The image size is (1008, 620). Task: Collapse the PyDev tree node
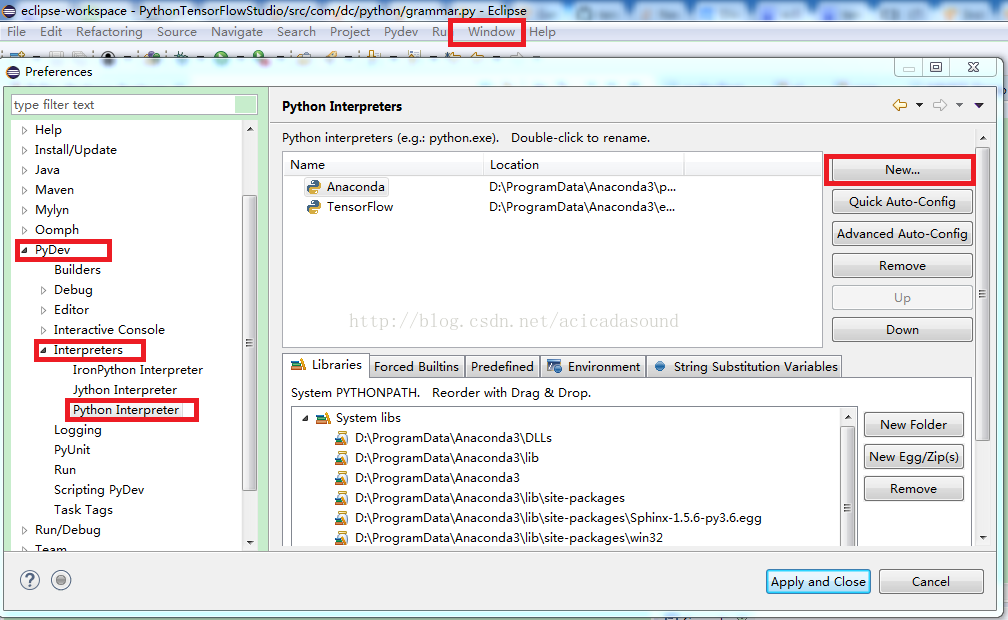(24, 250)
